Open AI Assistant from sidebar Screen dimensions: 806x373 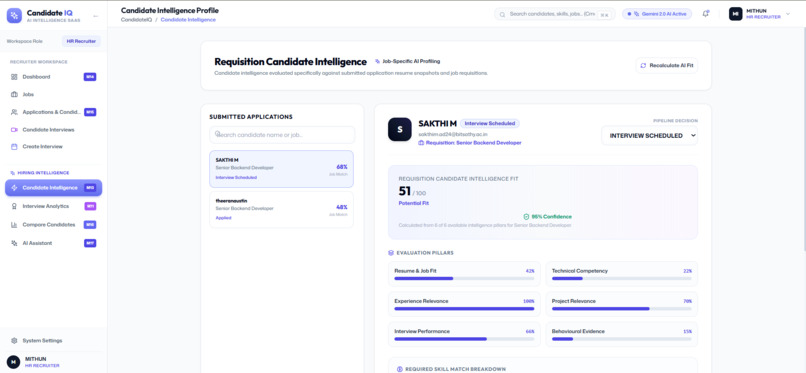[x=53, y=243]
